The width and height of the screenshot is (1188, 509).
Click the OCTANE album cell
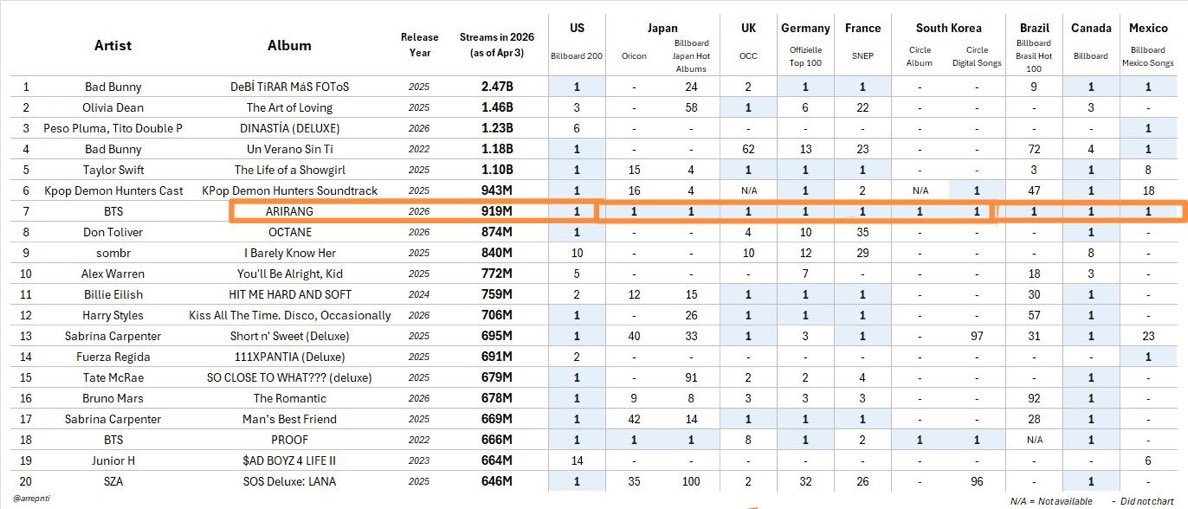click(x=289, y=232)
